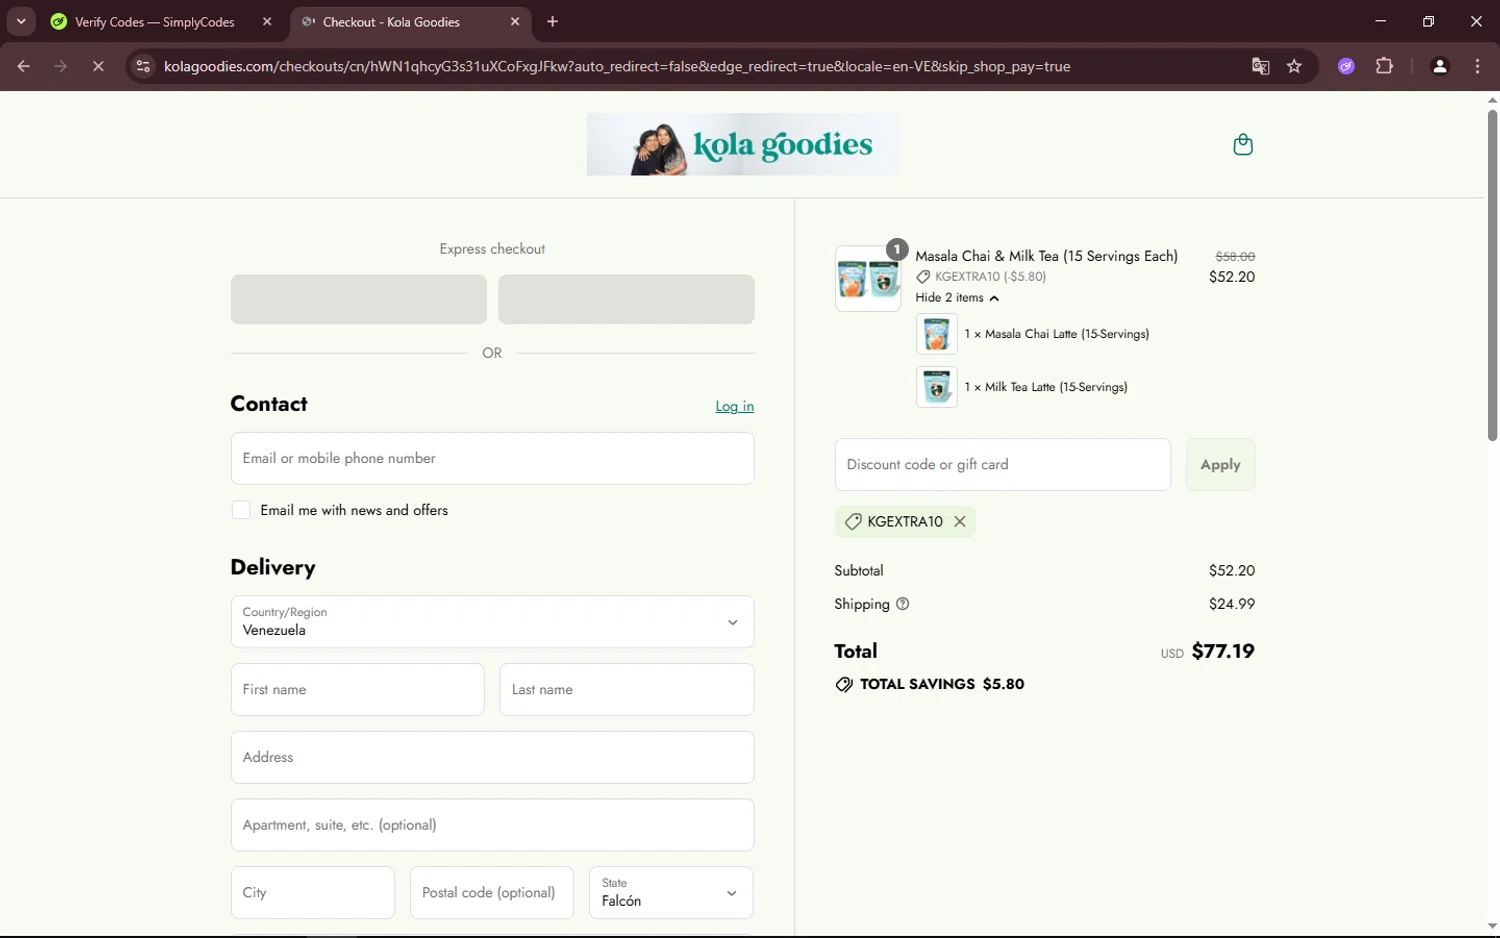This screenshot has width=1500, height=938.
Task: Open a new browser tab
Action: 553,22
